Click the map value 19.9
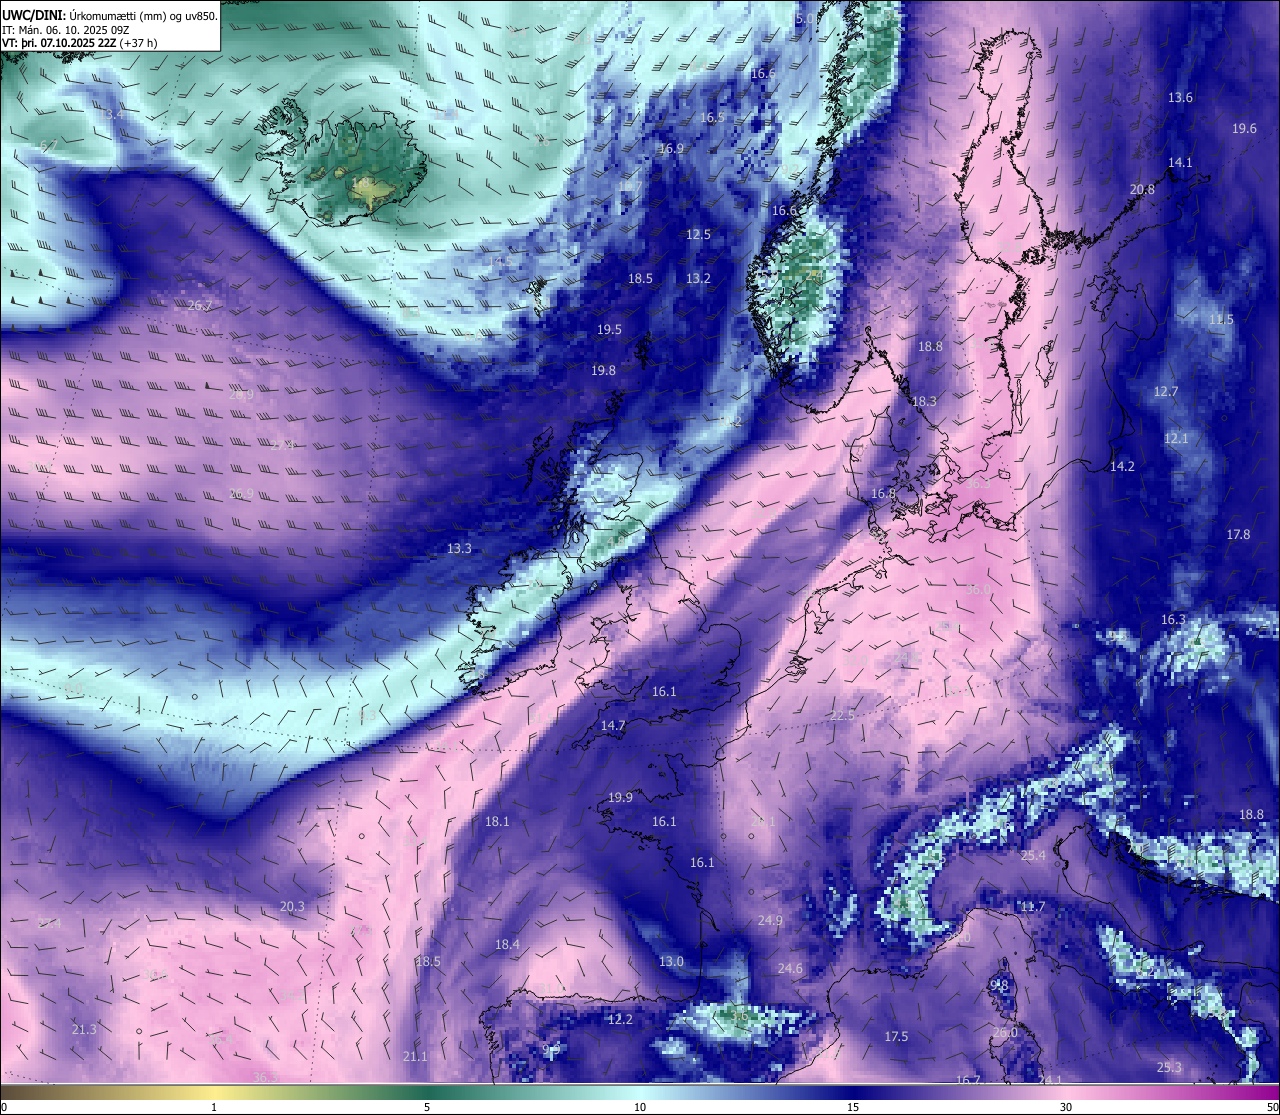 (x=620, y=798)
